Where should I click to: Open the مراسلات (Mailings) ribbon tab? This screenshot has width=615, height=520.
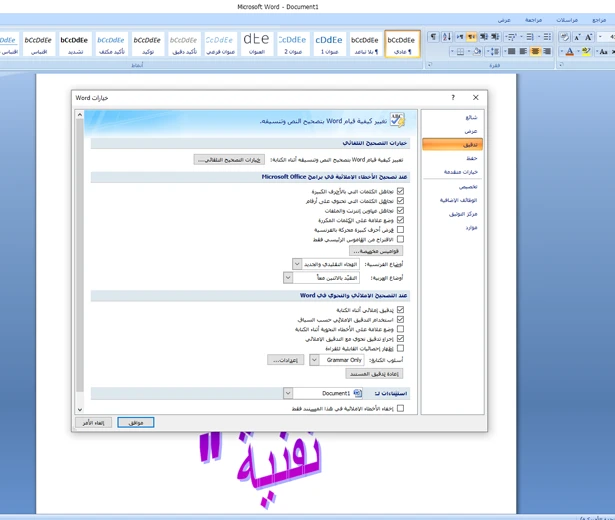567,20
